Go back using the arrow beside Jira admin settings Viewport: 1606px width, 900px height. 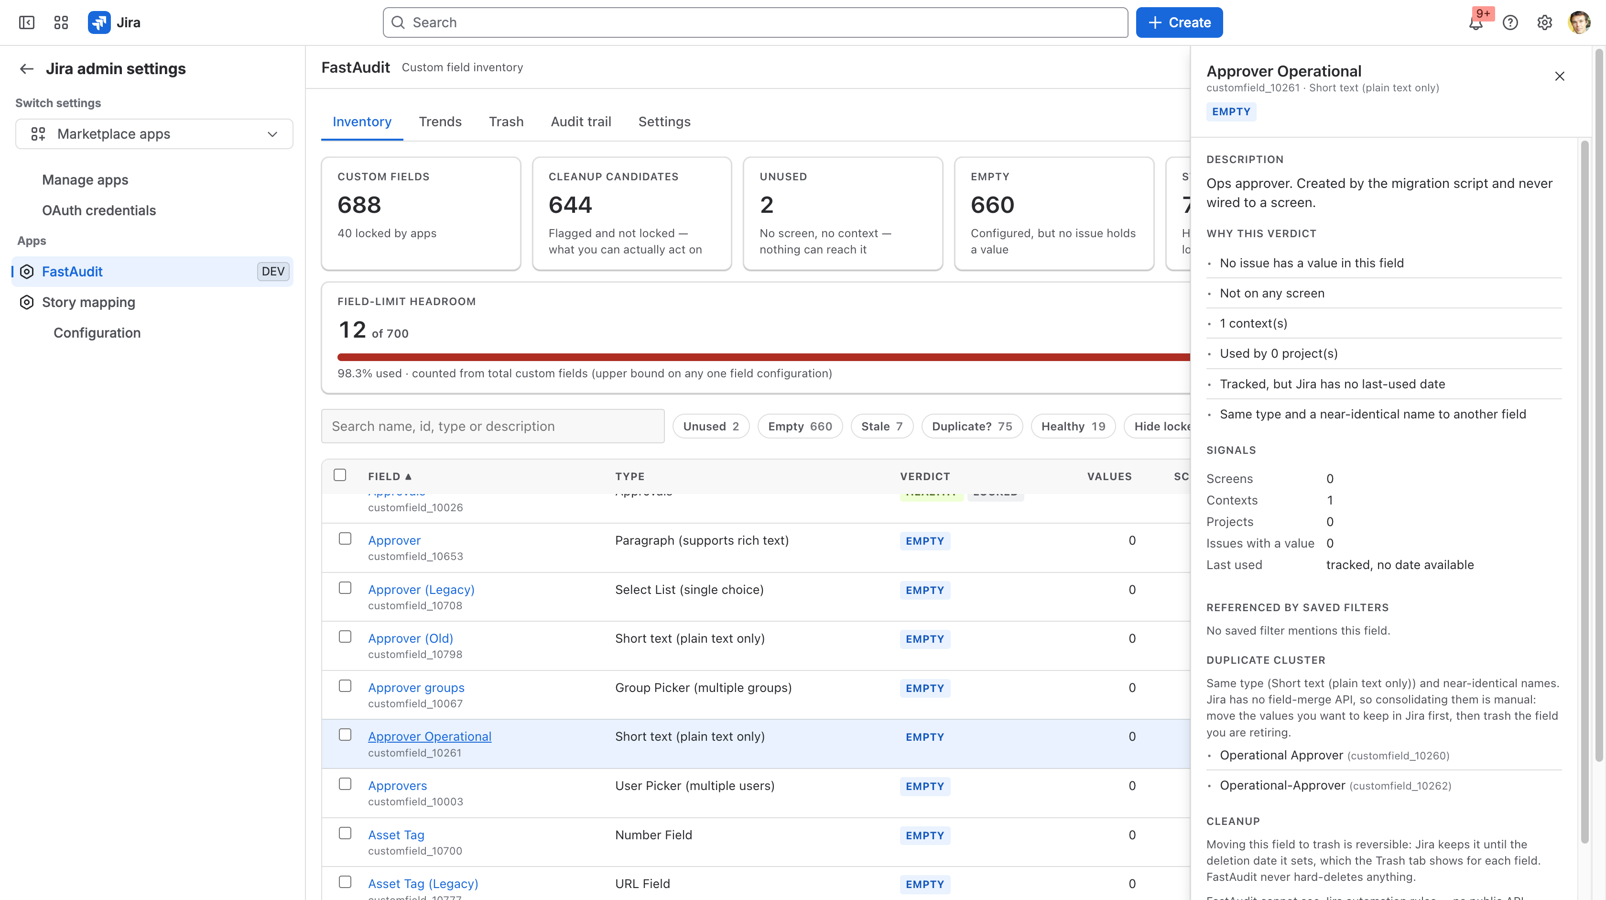[x=27, y=69]
